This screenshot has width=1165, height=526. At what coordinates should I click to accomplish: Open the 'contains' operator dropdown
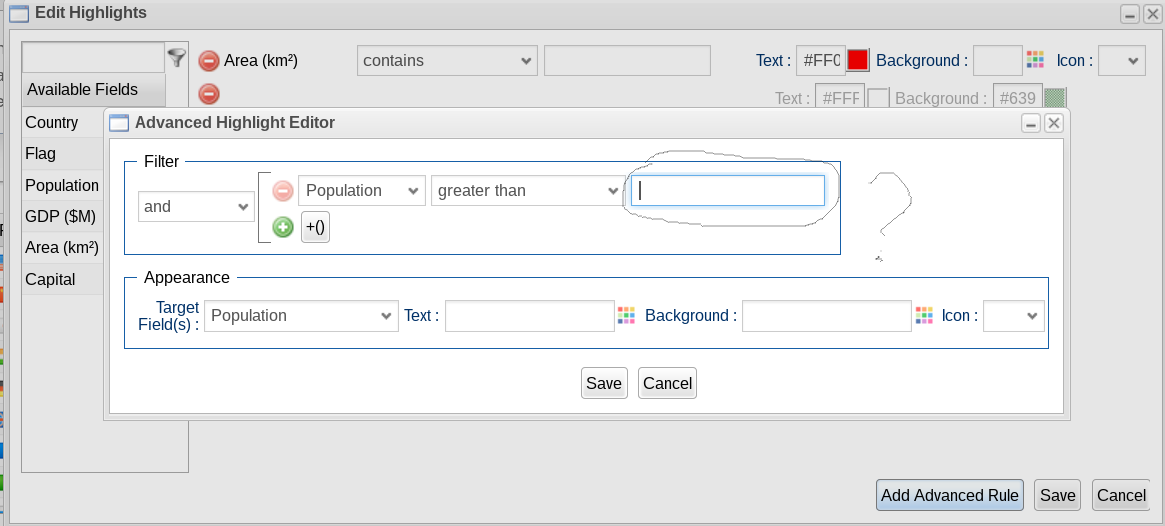[x=447, y=60]
